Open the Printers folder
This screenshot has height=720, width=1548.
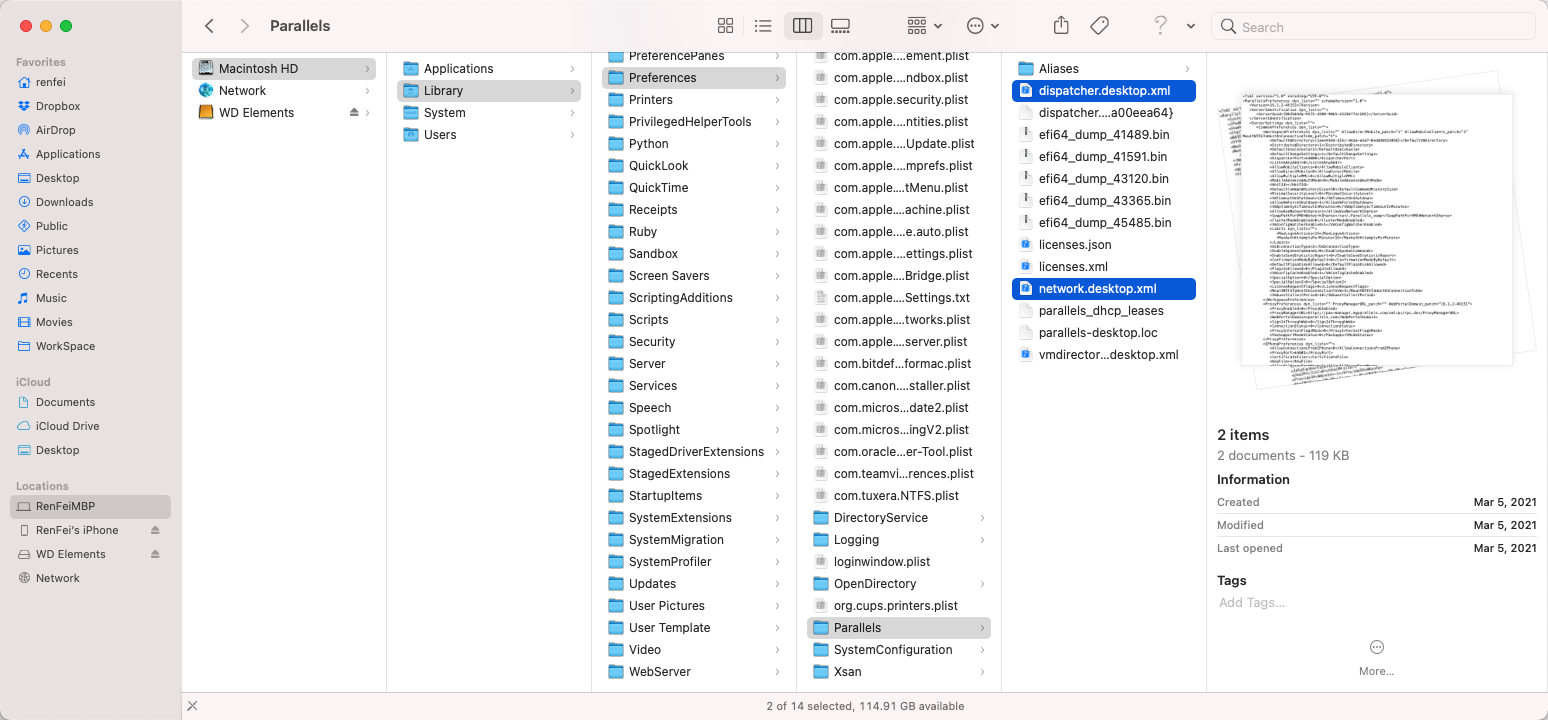pyautogui.click(x=694, y=99)
